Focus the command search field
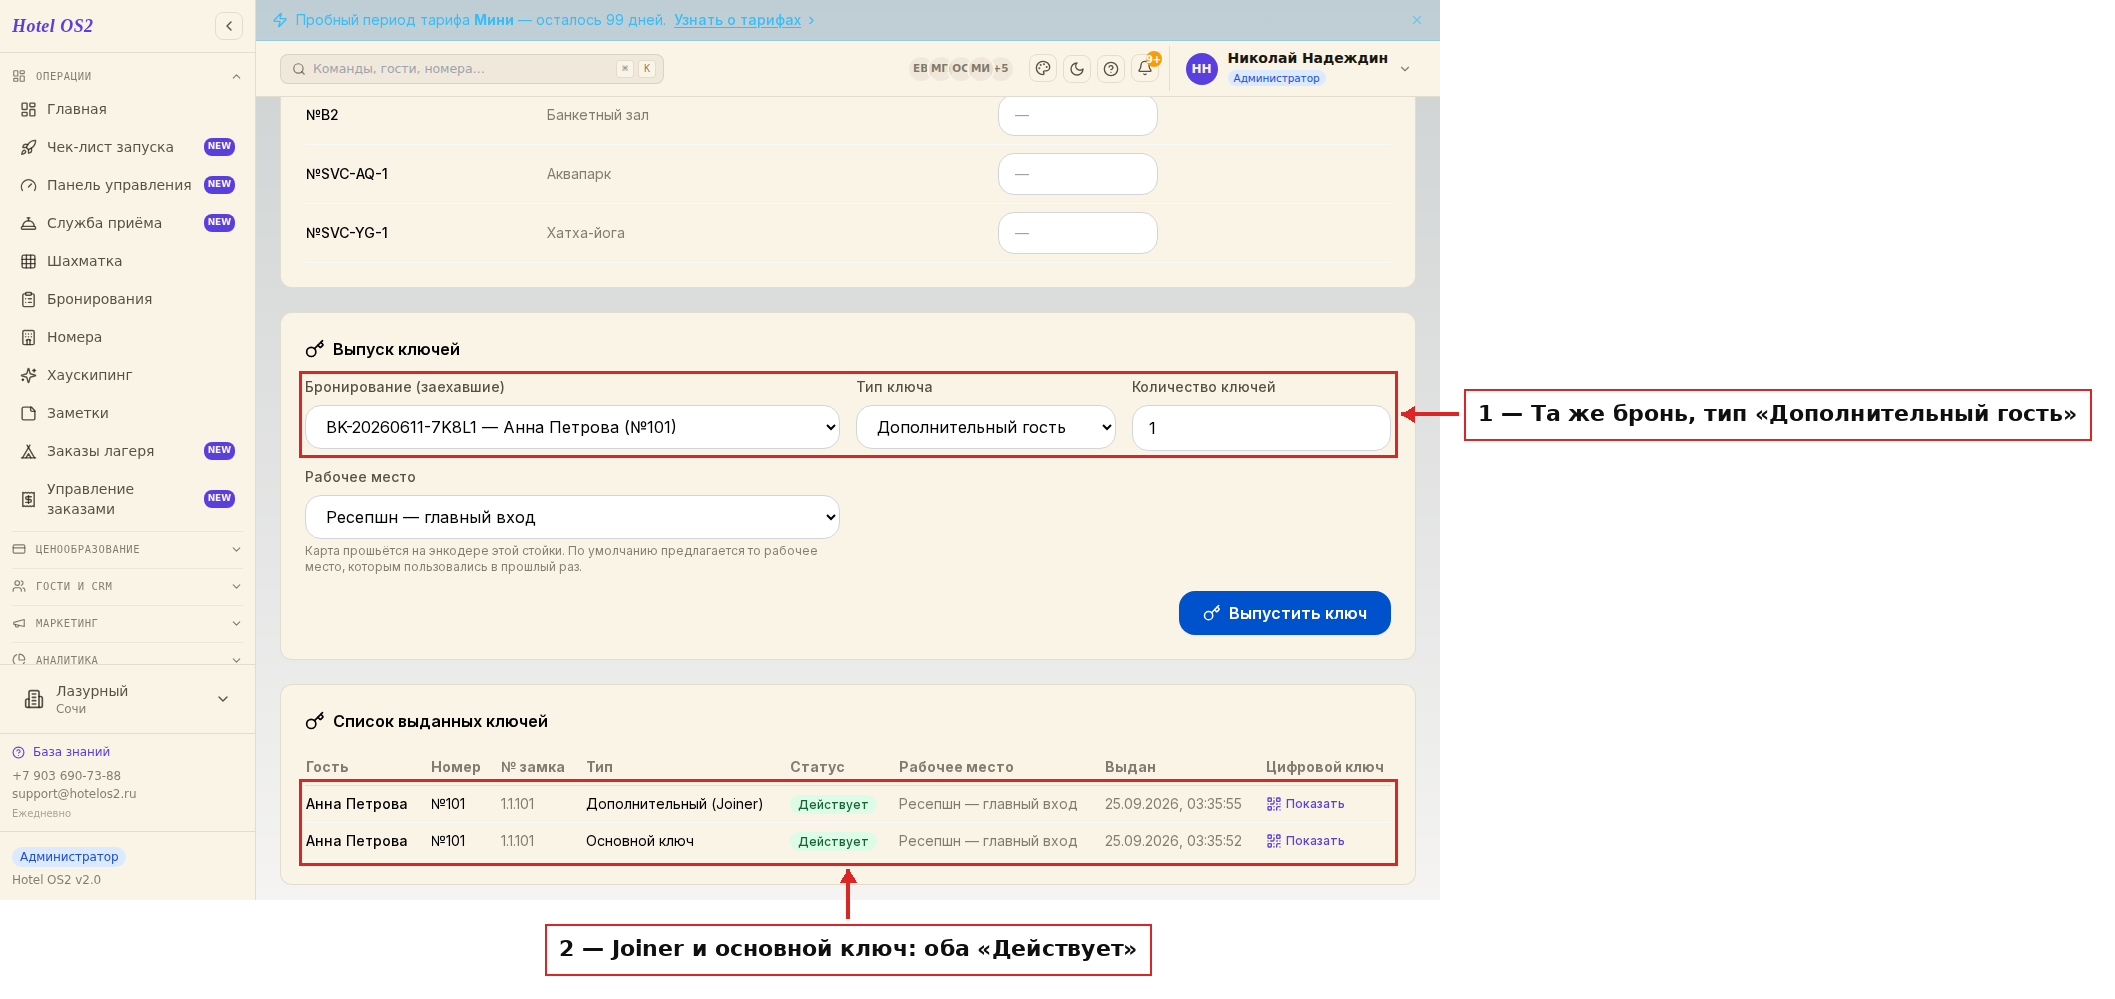Image resolution: width=2115 pixels, height=999 pixels. 472,69
